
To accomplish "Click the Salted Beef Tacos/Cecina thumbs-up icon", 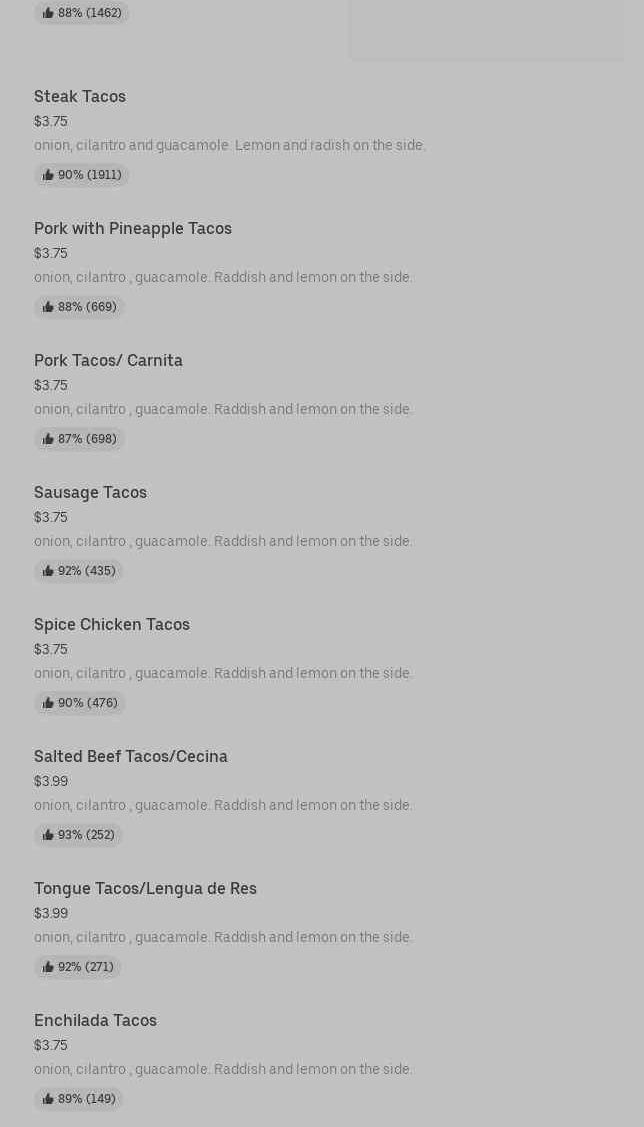I will point(48,835).
